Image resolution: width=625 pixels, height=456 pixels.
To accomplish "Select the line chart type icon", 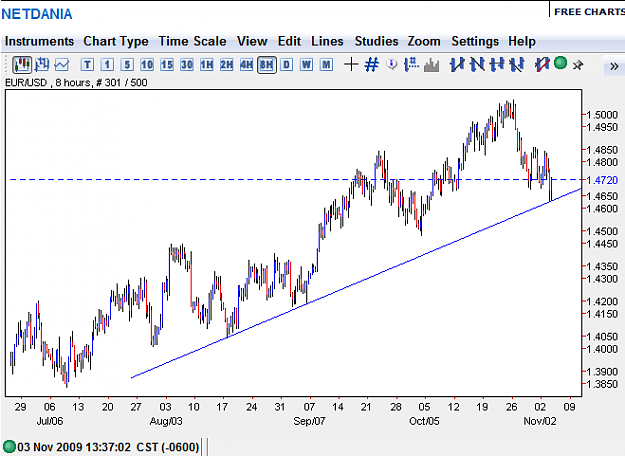I will 62,65.
